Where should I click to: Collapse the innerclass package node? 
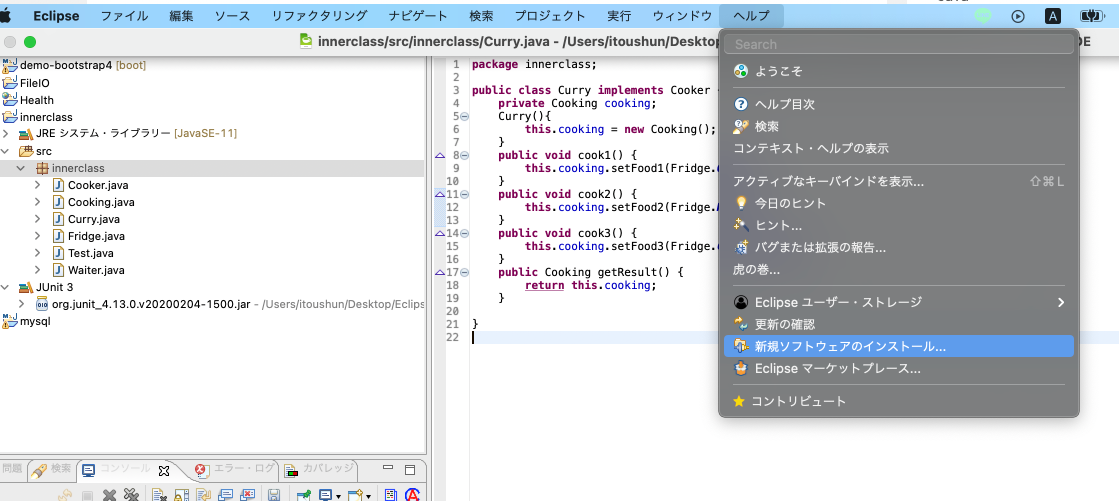21,168
